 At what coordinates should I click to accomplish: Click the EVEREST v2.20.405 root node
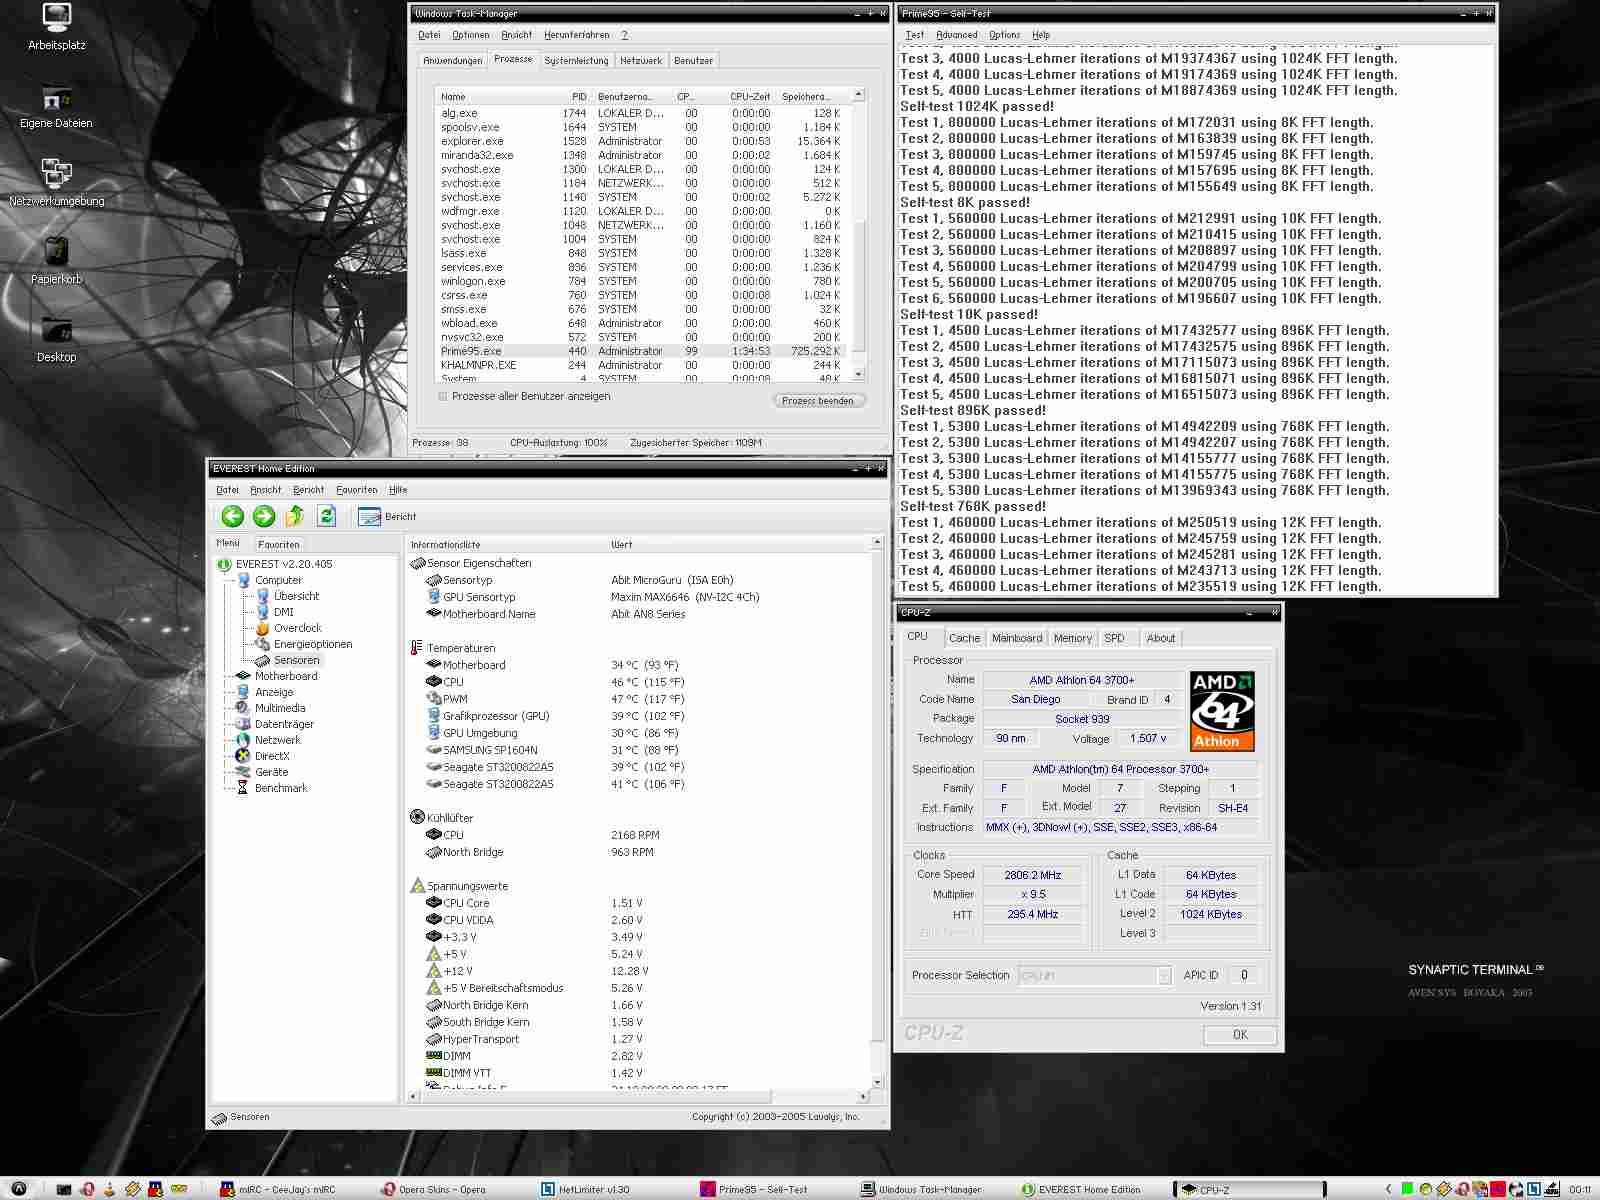click(284, 564)
